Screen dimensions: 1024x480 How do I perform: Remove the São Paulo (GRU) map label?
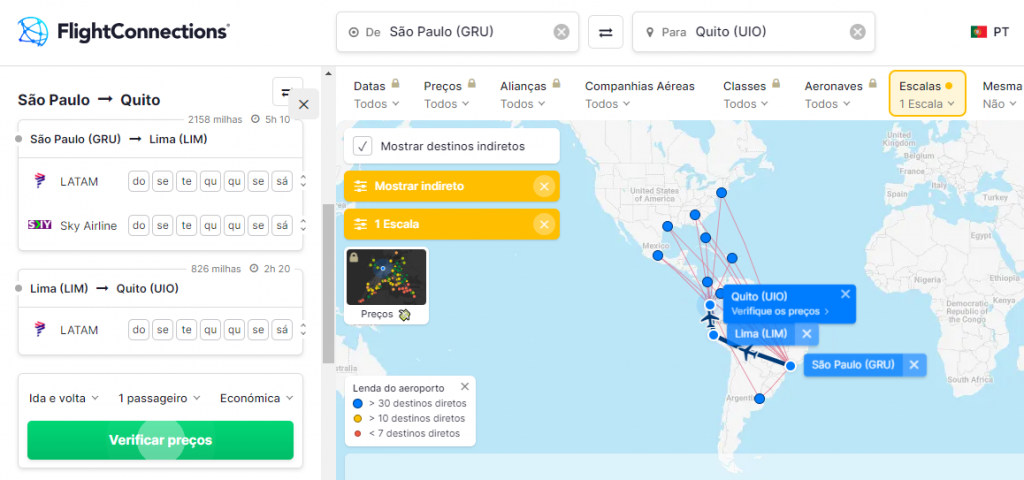pyautogui.click(x=914, y=365)
